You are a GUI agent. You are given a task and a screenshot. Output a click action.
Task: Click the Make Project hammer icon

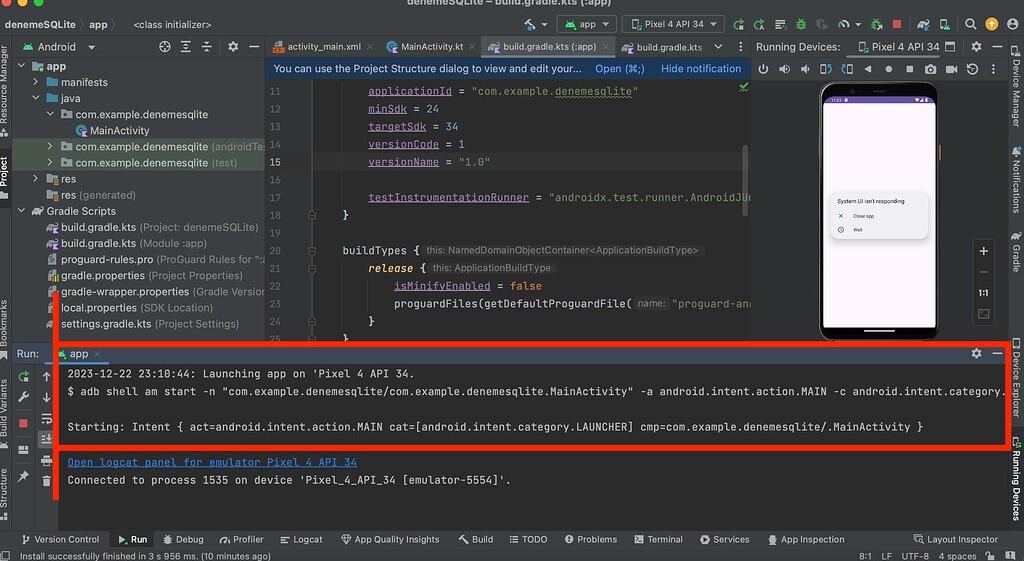pyautogui.click(x=530, y=24)
